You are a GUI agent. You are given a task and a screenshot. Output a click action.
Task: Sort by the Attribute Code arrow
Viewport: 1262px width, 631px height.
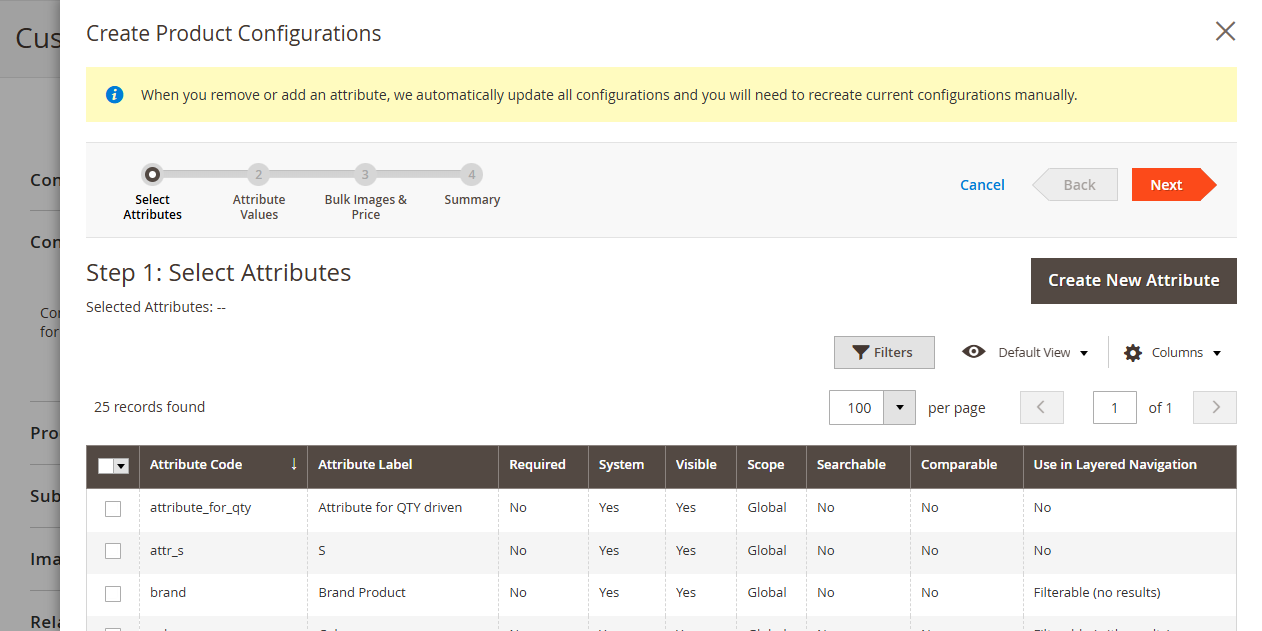coord(294,464)
